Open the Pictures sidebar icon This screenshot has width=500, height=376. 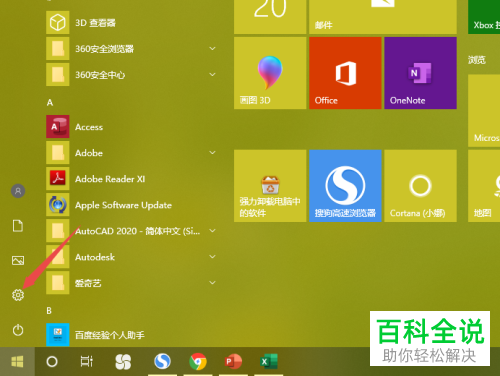coord(18,260)
